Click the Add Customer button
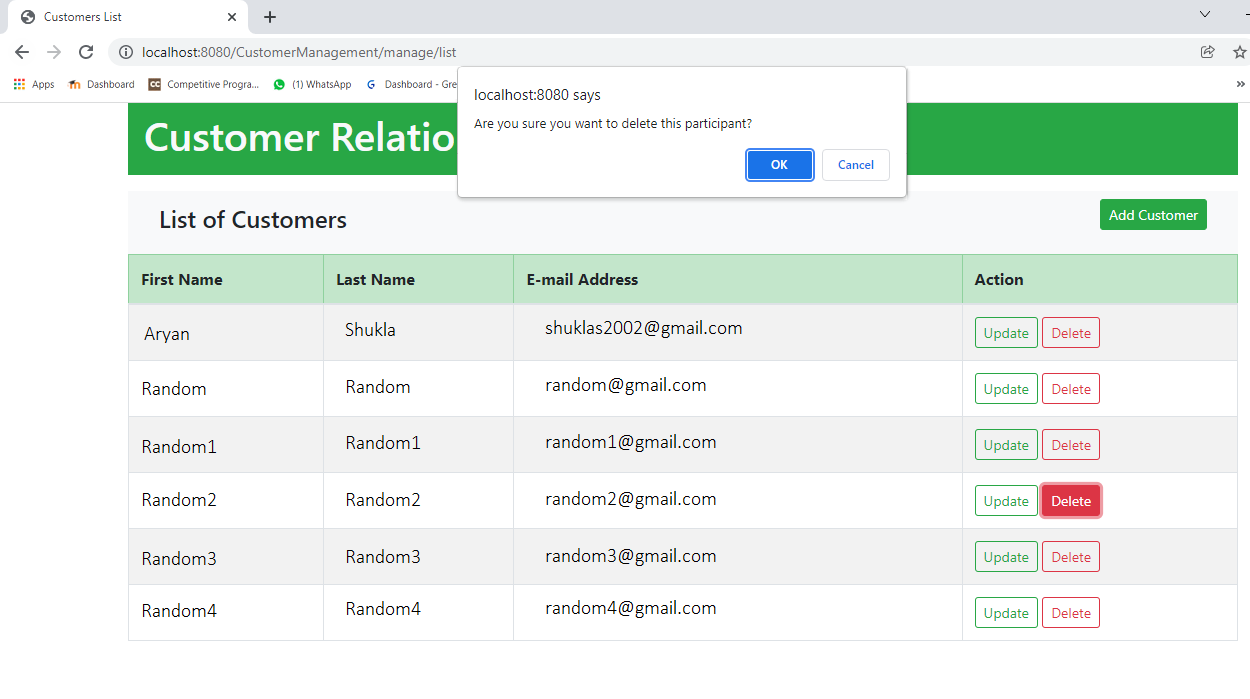The image size is (1250, 699). coord(1153,214)
